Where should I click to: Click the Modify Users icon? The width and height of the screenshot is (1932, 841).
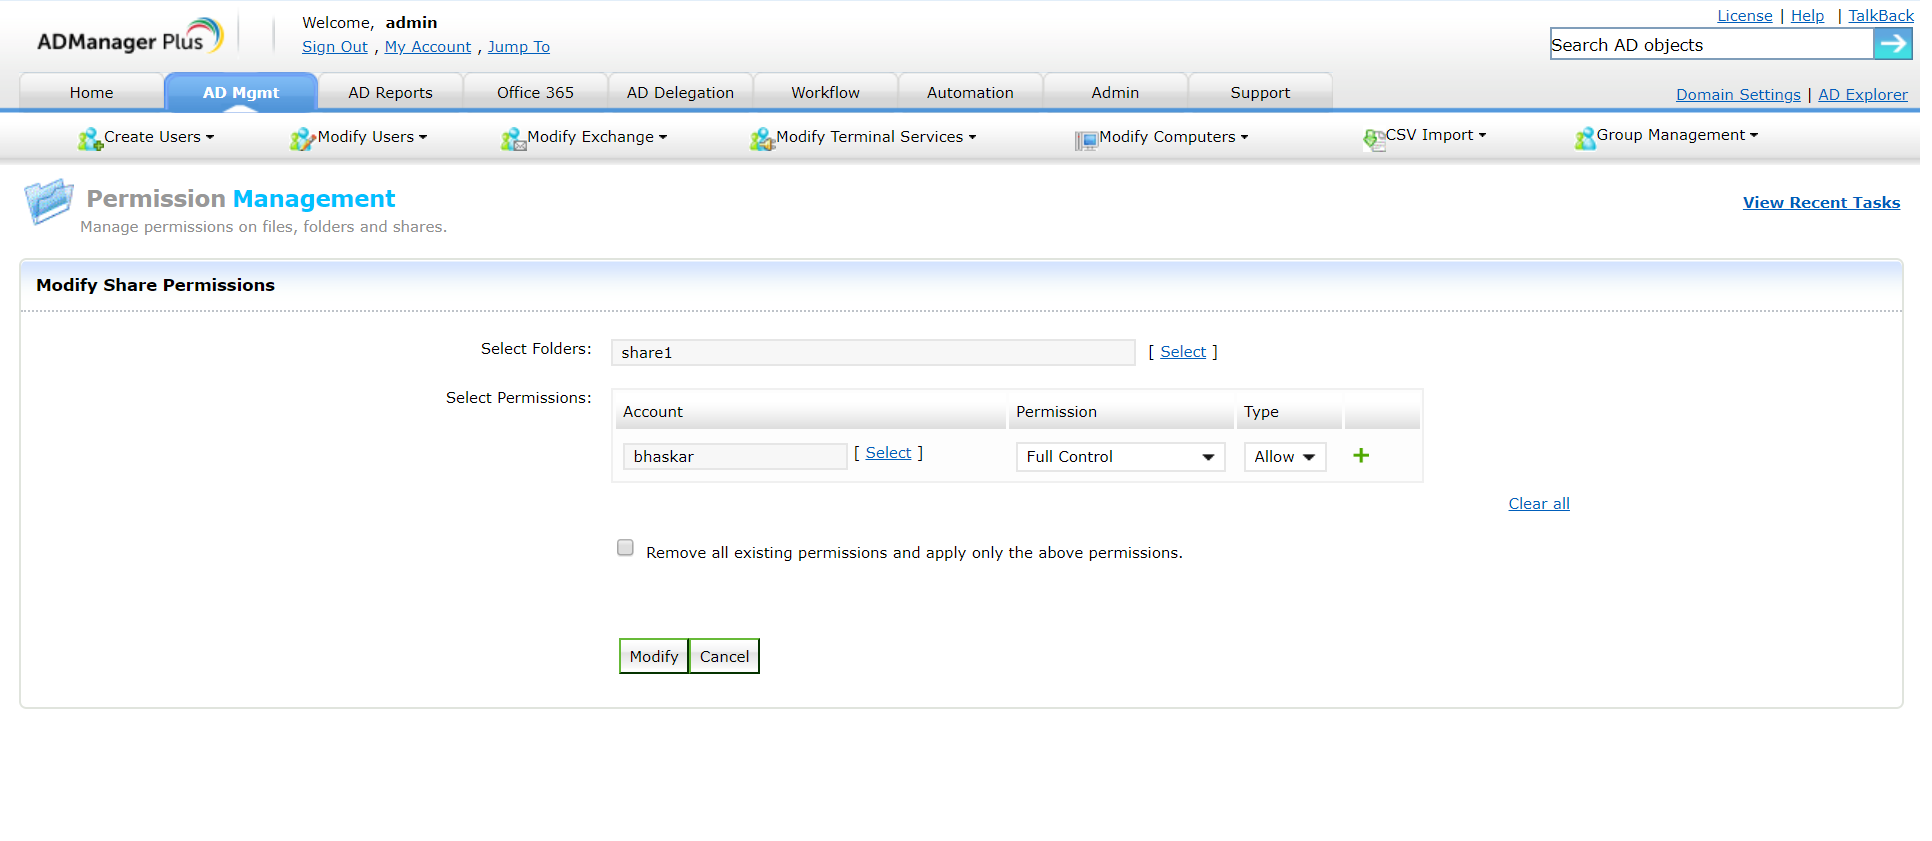(x=302, y=139)
